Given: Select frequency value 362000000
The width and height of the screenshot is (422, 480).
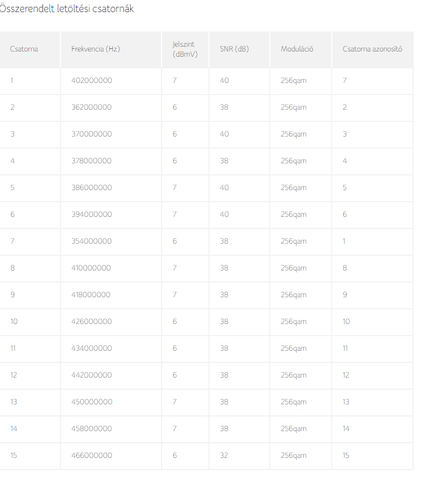Looking at the screenshot, I should (91, 107).
